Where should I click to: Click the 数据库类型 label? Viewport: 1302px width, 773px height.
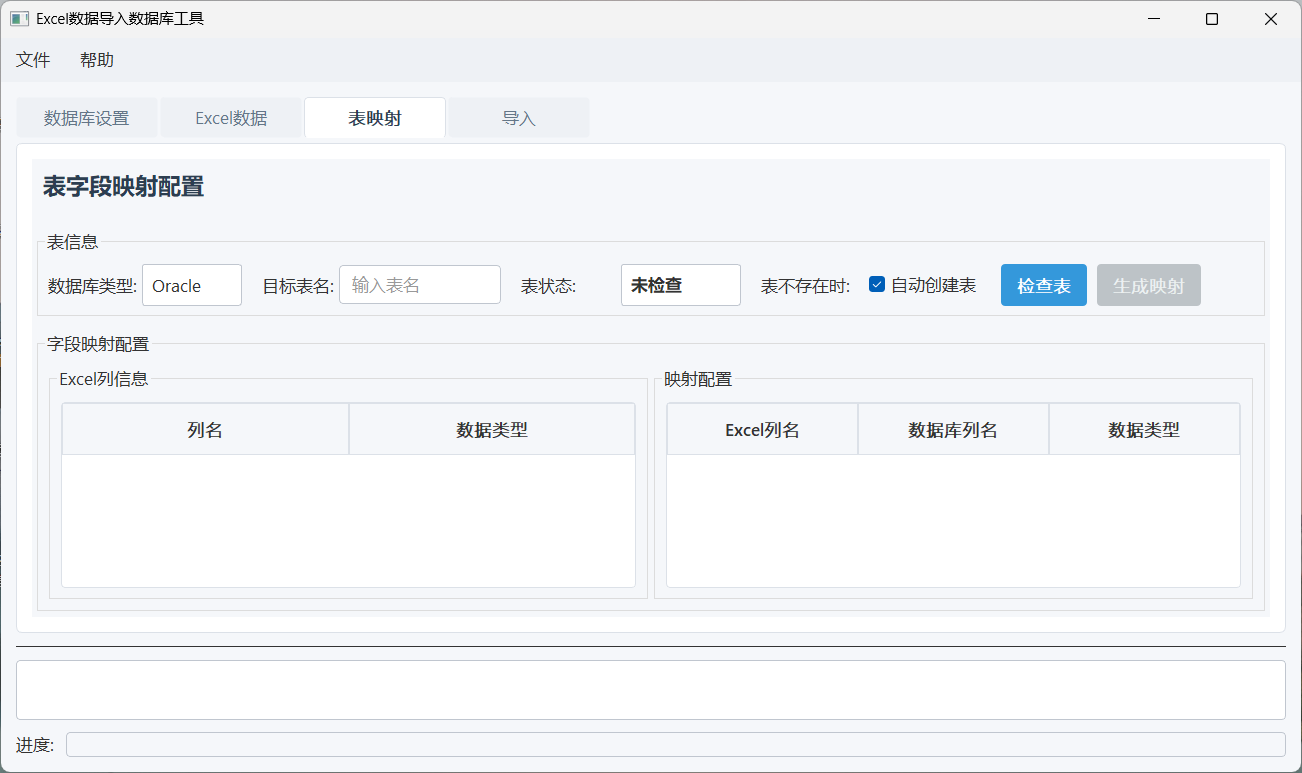(92, 286)
